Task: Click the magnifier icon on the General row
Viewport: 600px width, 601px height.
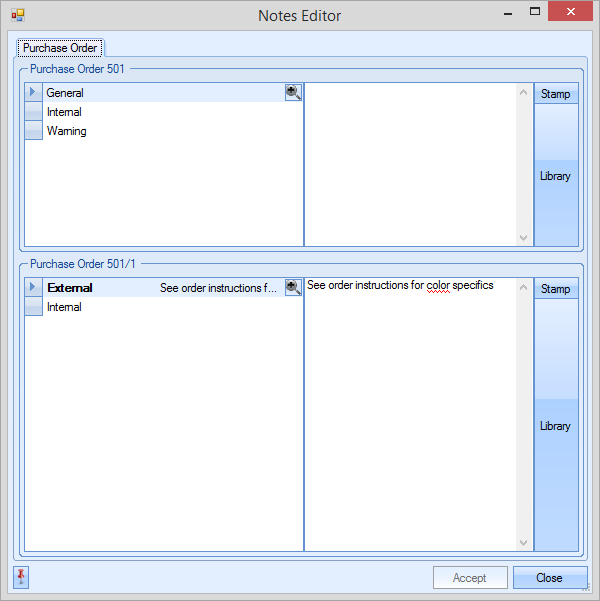Action: pyautogui.click(x=293, y=92)
